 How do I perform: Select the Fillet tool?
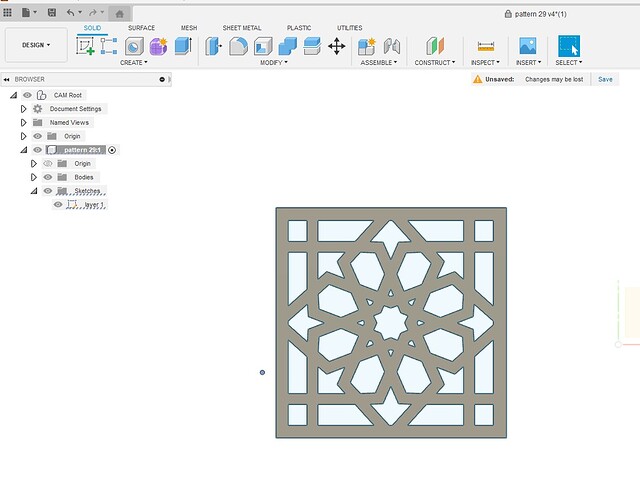[x=238, y=46]
